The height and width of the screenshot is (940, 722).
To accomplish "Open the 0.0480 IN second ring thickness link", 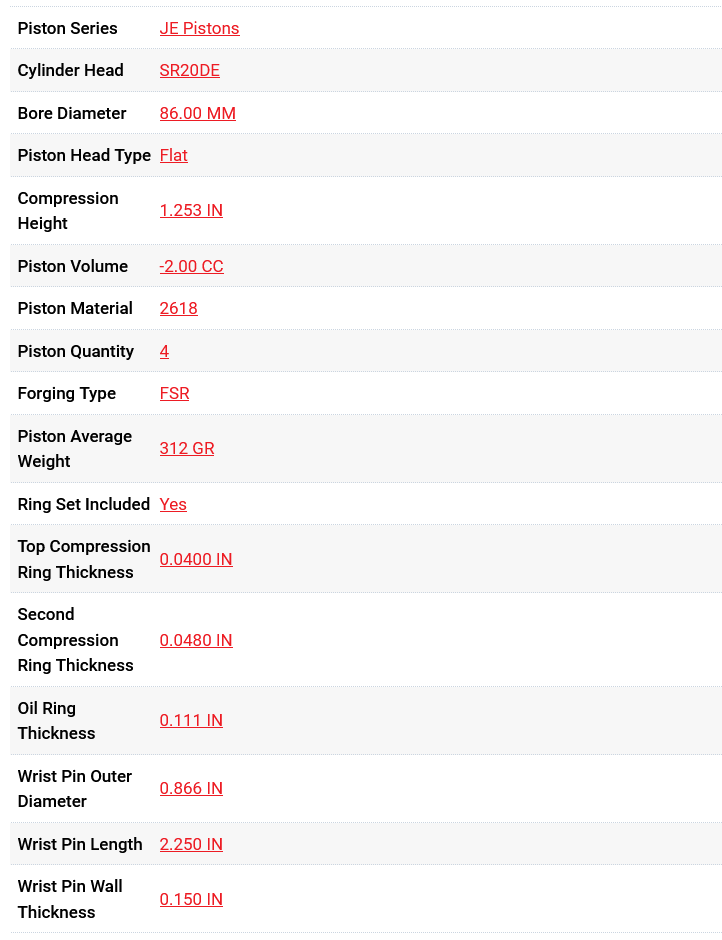I will [x=195, y=640].
